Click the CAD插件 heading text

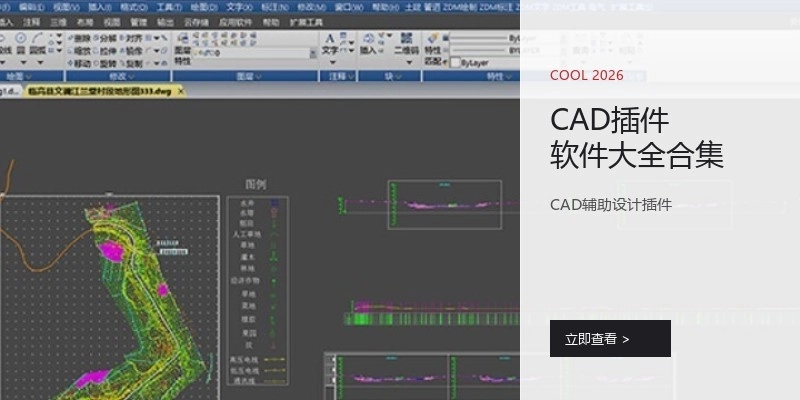(x=609, y=120)
